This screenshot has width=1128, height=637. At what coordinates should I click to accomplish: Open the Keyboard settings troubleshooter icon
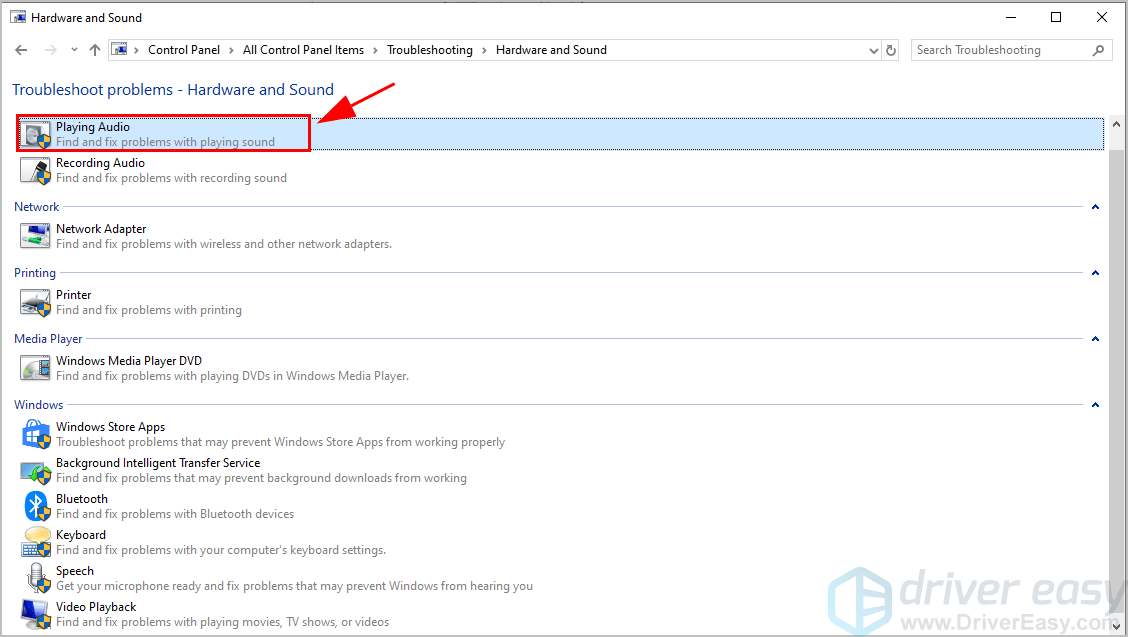tap(36, 542)
